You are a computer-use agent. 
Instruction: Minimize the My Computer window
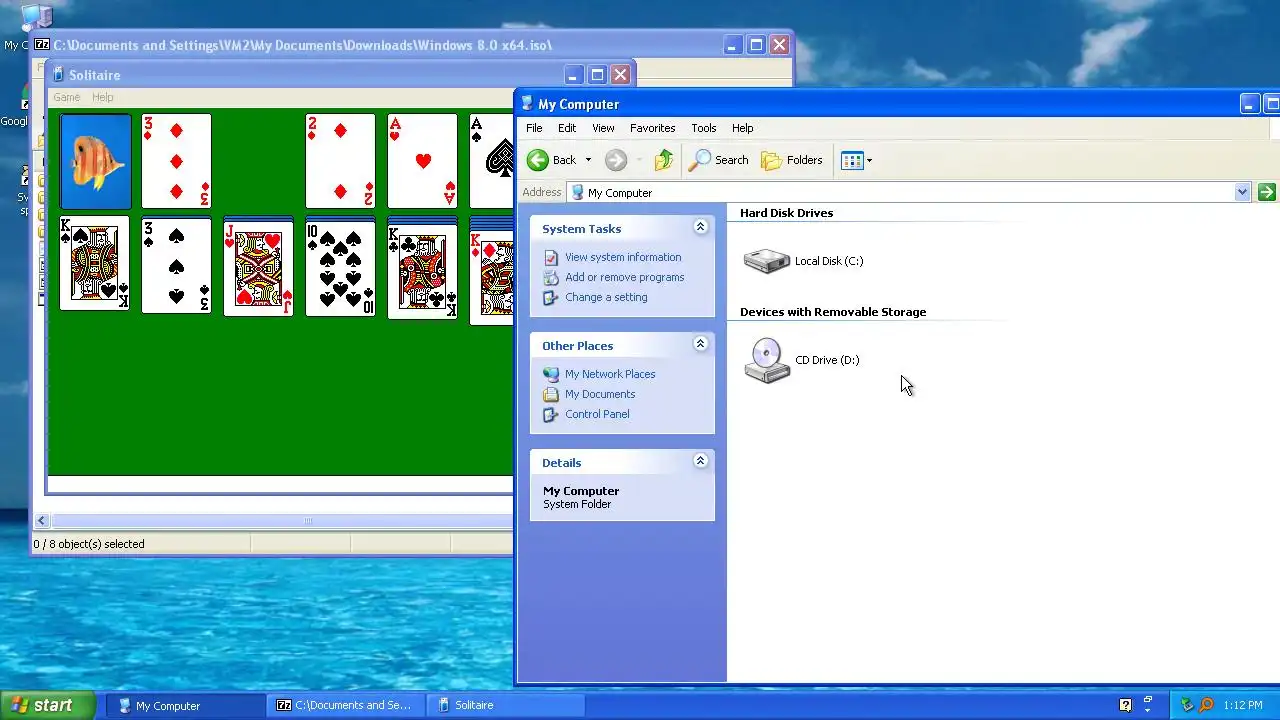1249,103
